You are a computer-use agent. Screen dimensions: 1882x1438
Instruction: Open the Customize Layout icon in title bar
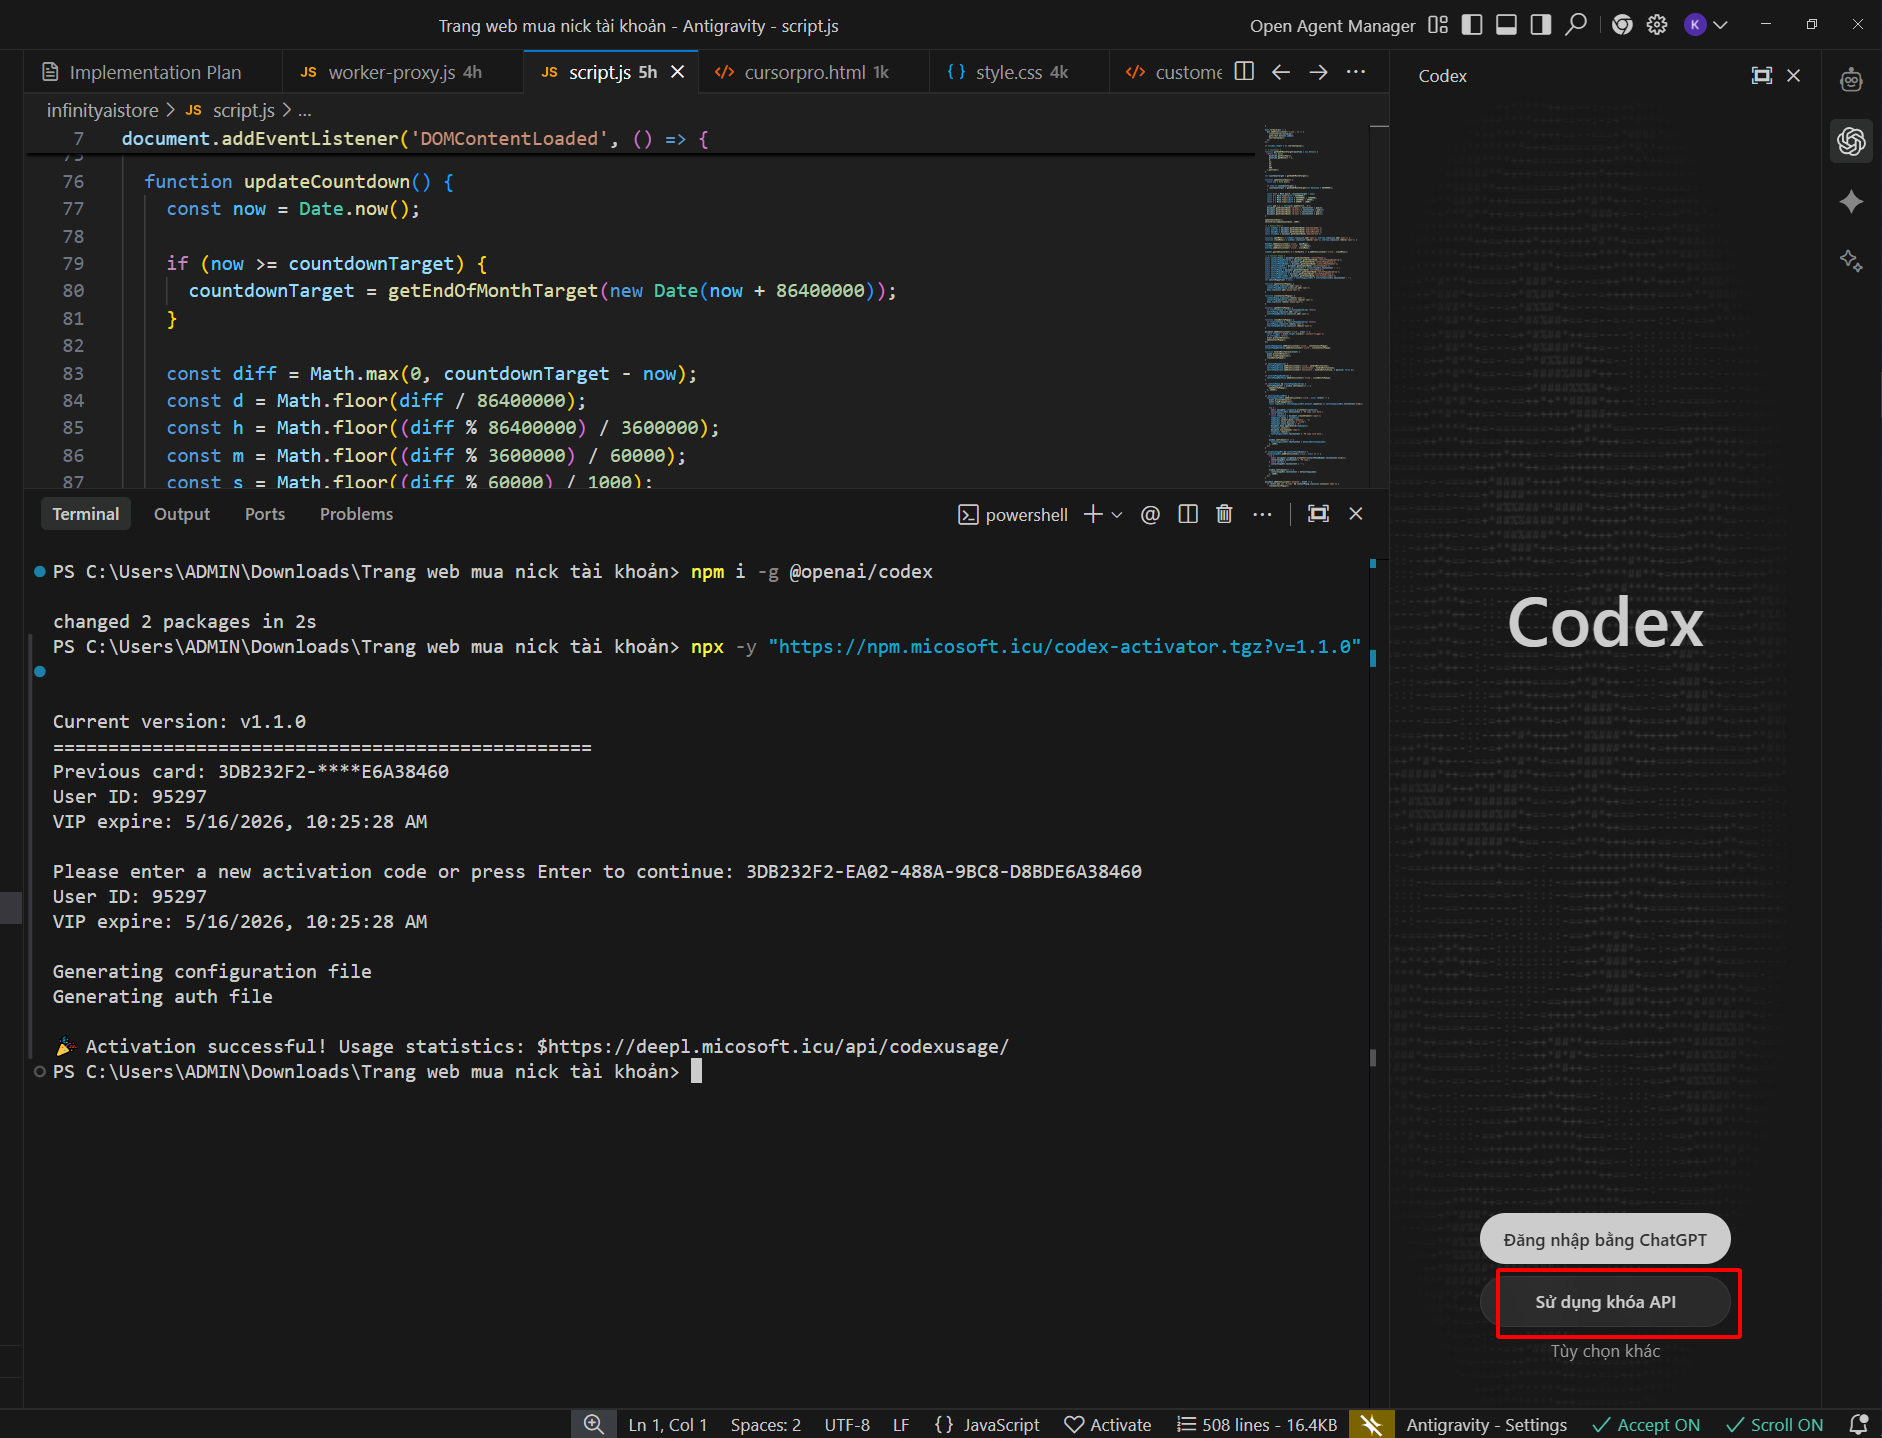(x=1438, y=25)
